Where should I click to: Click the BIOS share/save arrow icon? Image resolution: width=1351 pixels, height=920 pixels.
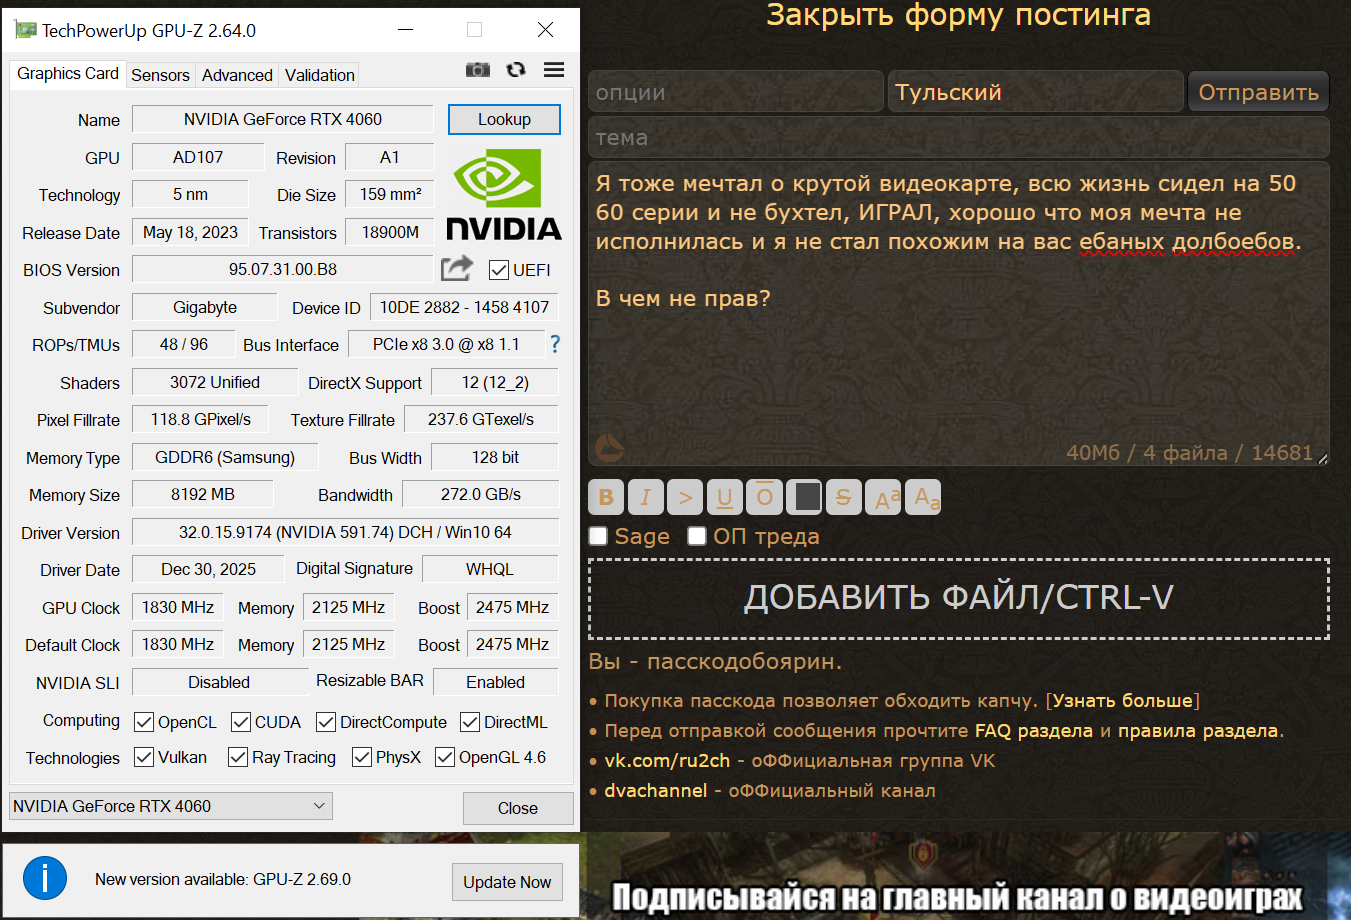[x=456, y=268]
